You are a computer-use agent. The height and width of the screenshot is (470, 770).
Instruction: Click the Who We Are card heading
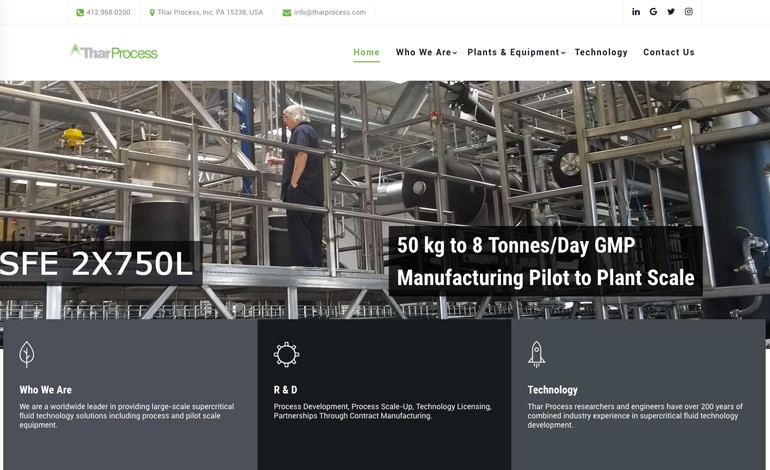click(x=46, y=390)
